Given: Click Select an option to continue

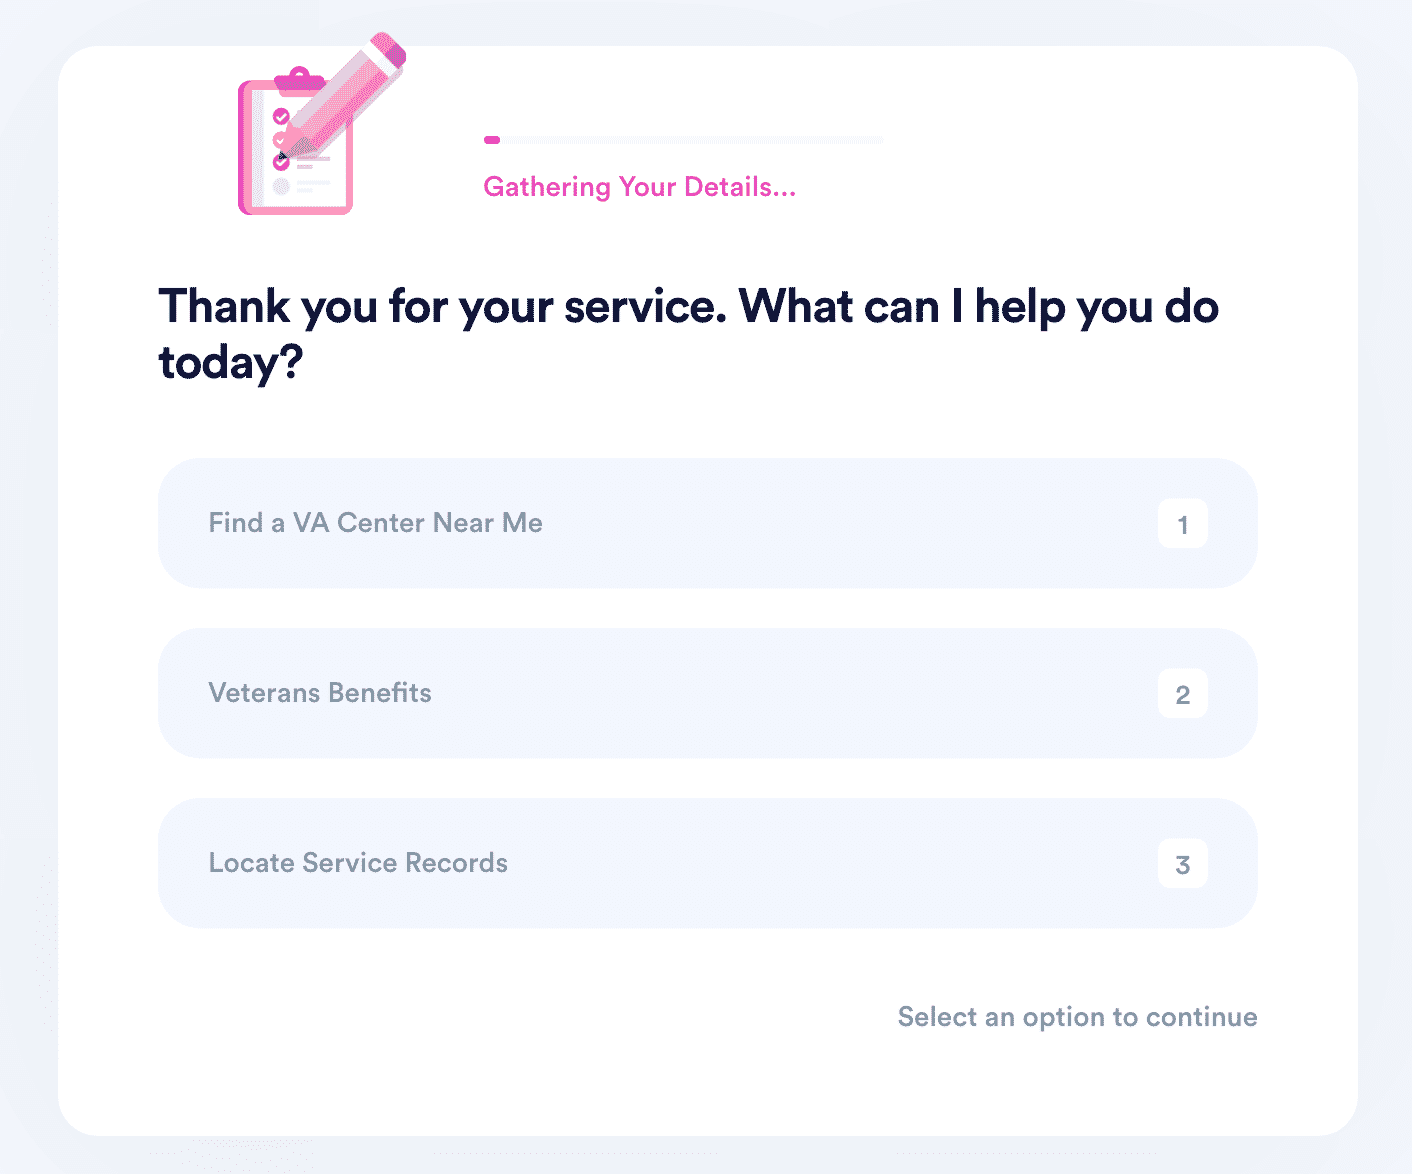Looking at the screenshot, I should point(1077,1017).
